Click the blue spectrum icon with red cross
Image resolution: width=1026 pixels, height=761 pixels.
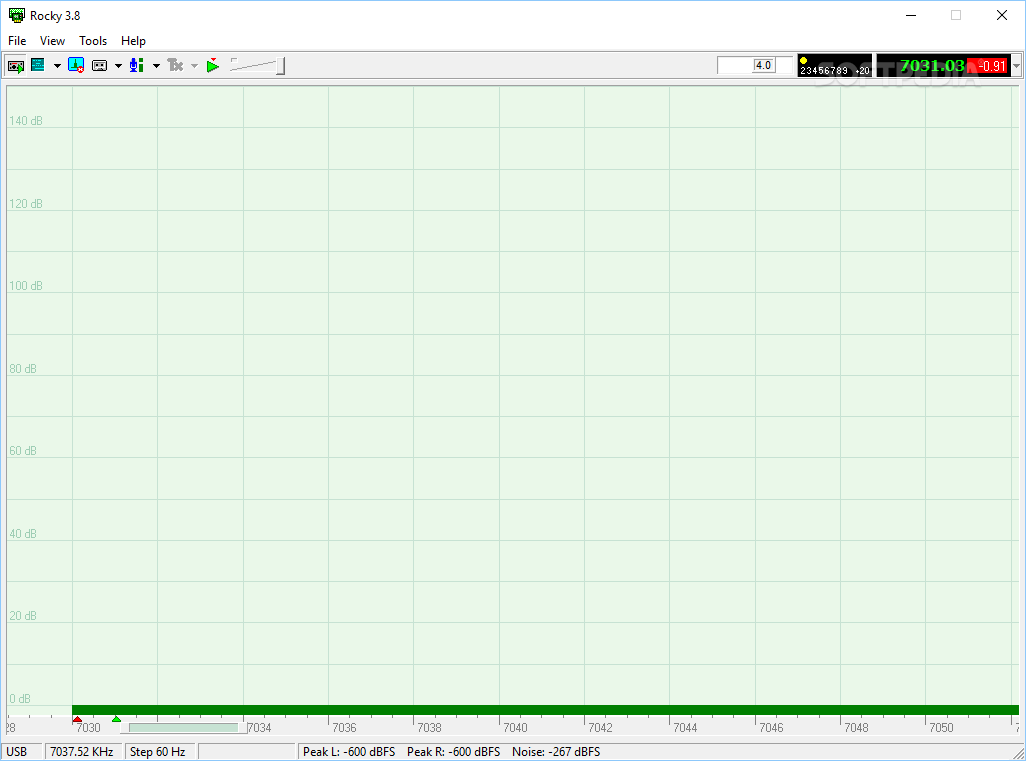point(76,65)
